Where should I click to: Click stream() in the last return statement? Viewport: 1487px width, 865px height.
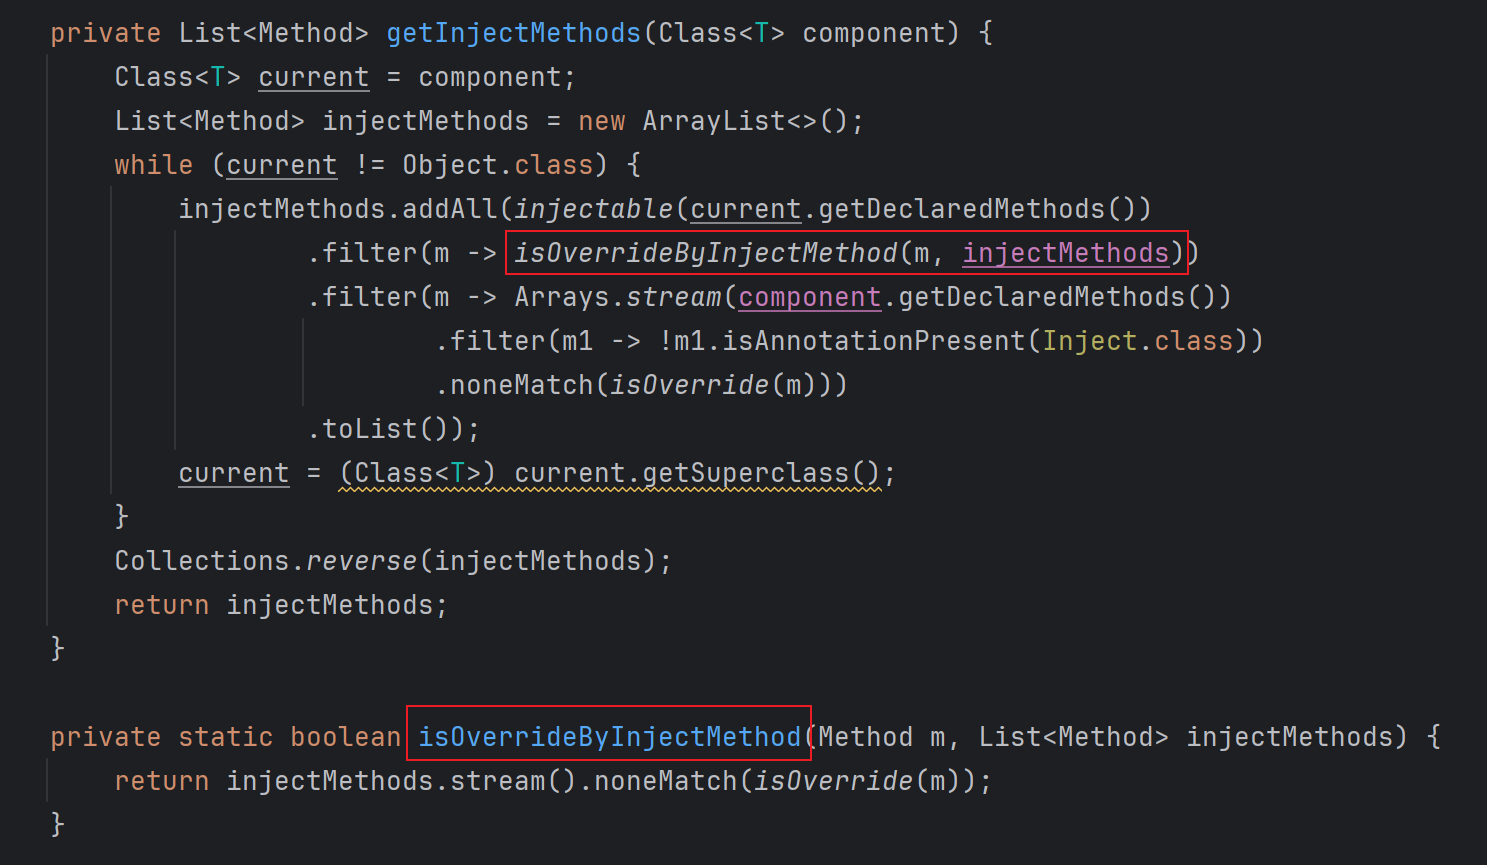[513, 781]
